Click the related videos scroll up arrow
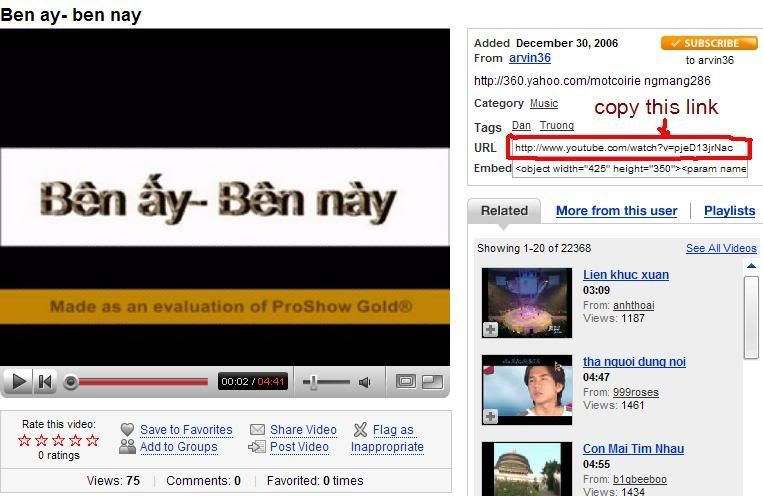The image size is (763, 496). click(751, 266)
